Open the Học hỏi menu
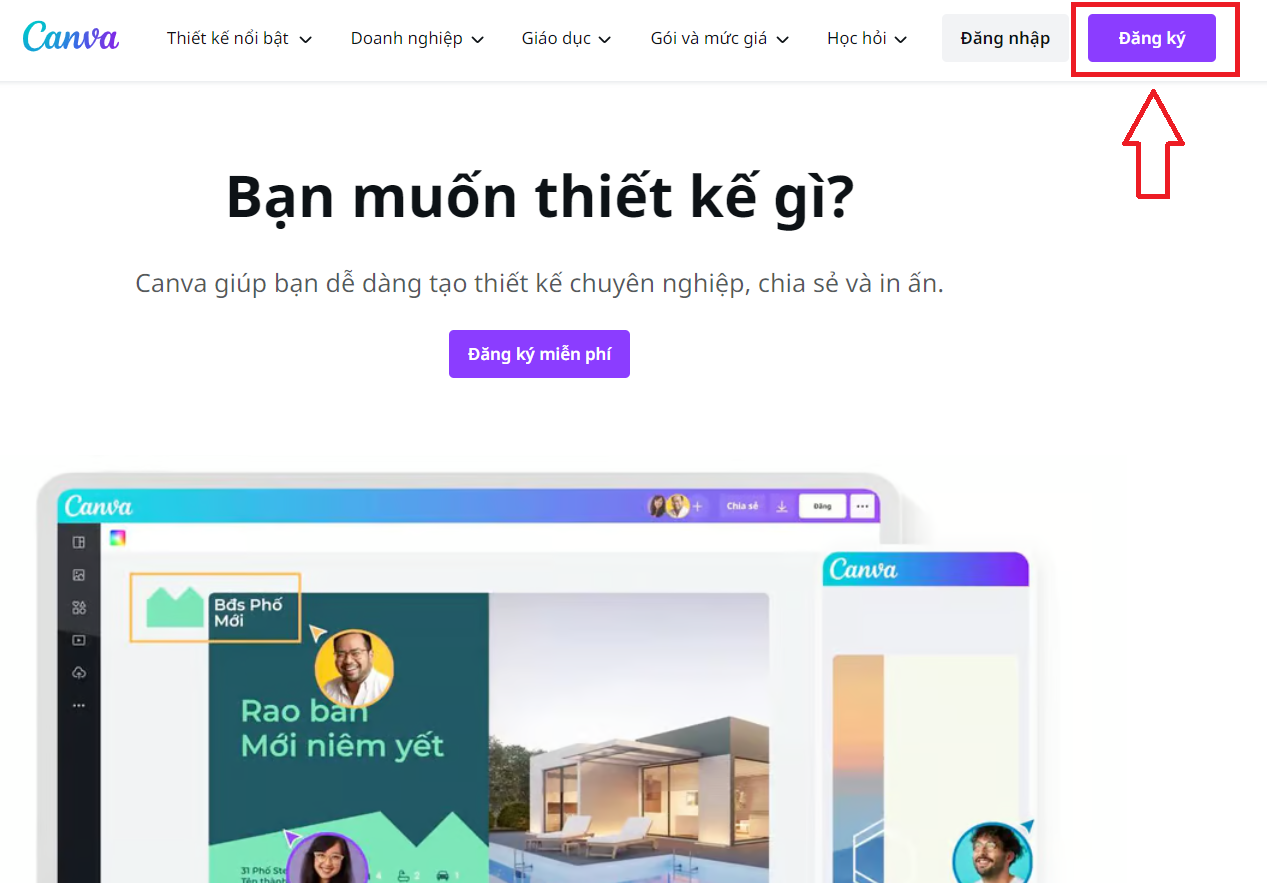This screenshot has width=1267, height=884. point(867,38)
